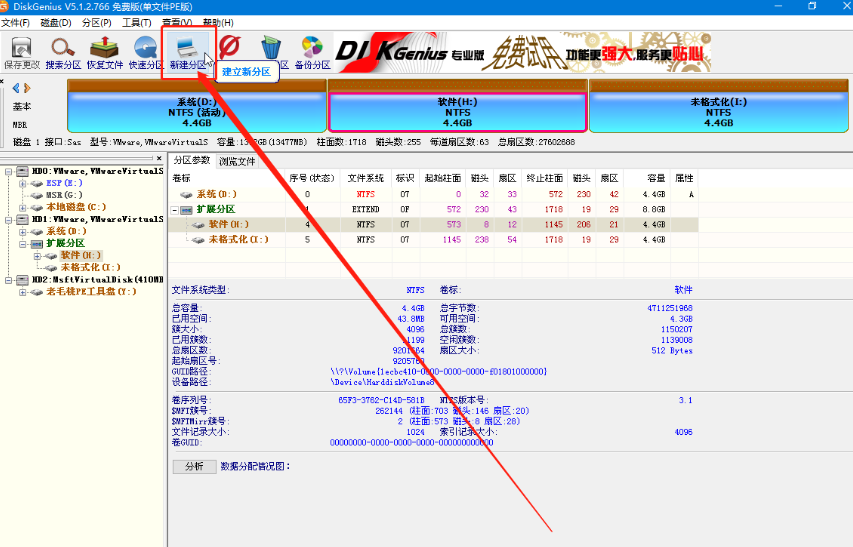Click the 终止柱面 column header
This screenshot has height=547, width=853.
coord(545,178)
